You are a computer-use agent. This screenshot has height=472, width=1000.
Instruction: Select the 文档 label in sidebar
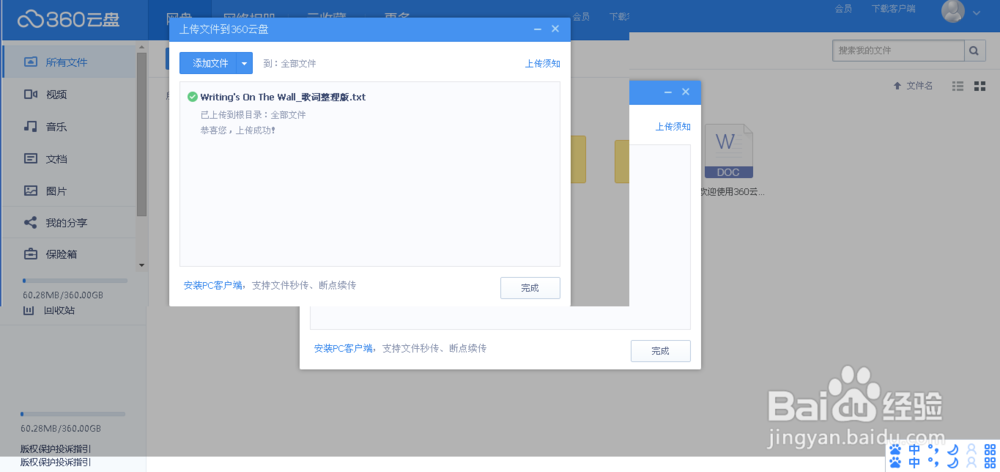57,159
